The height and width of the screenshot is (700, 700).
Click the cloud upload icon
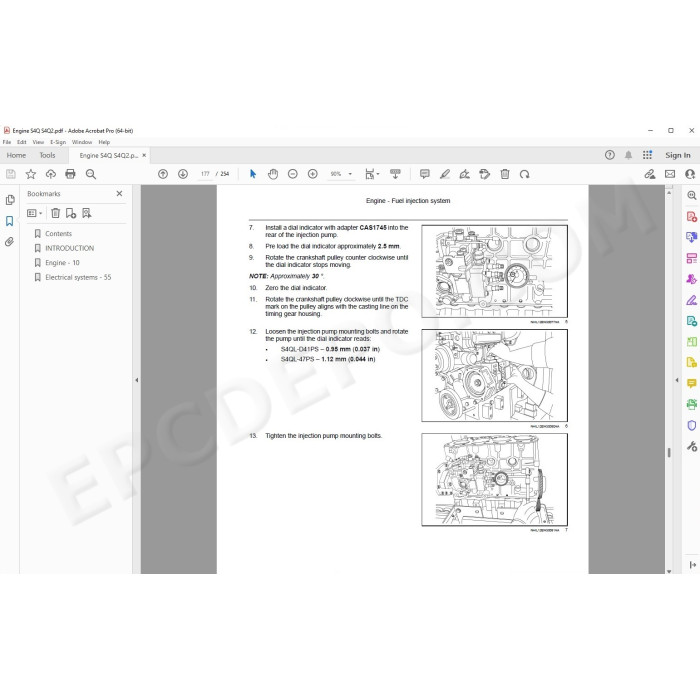[50, 174]
